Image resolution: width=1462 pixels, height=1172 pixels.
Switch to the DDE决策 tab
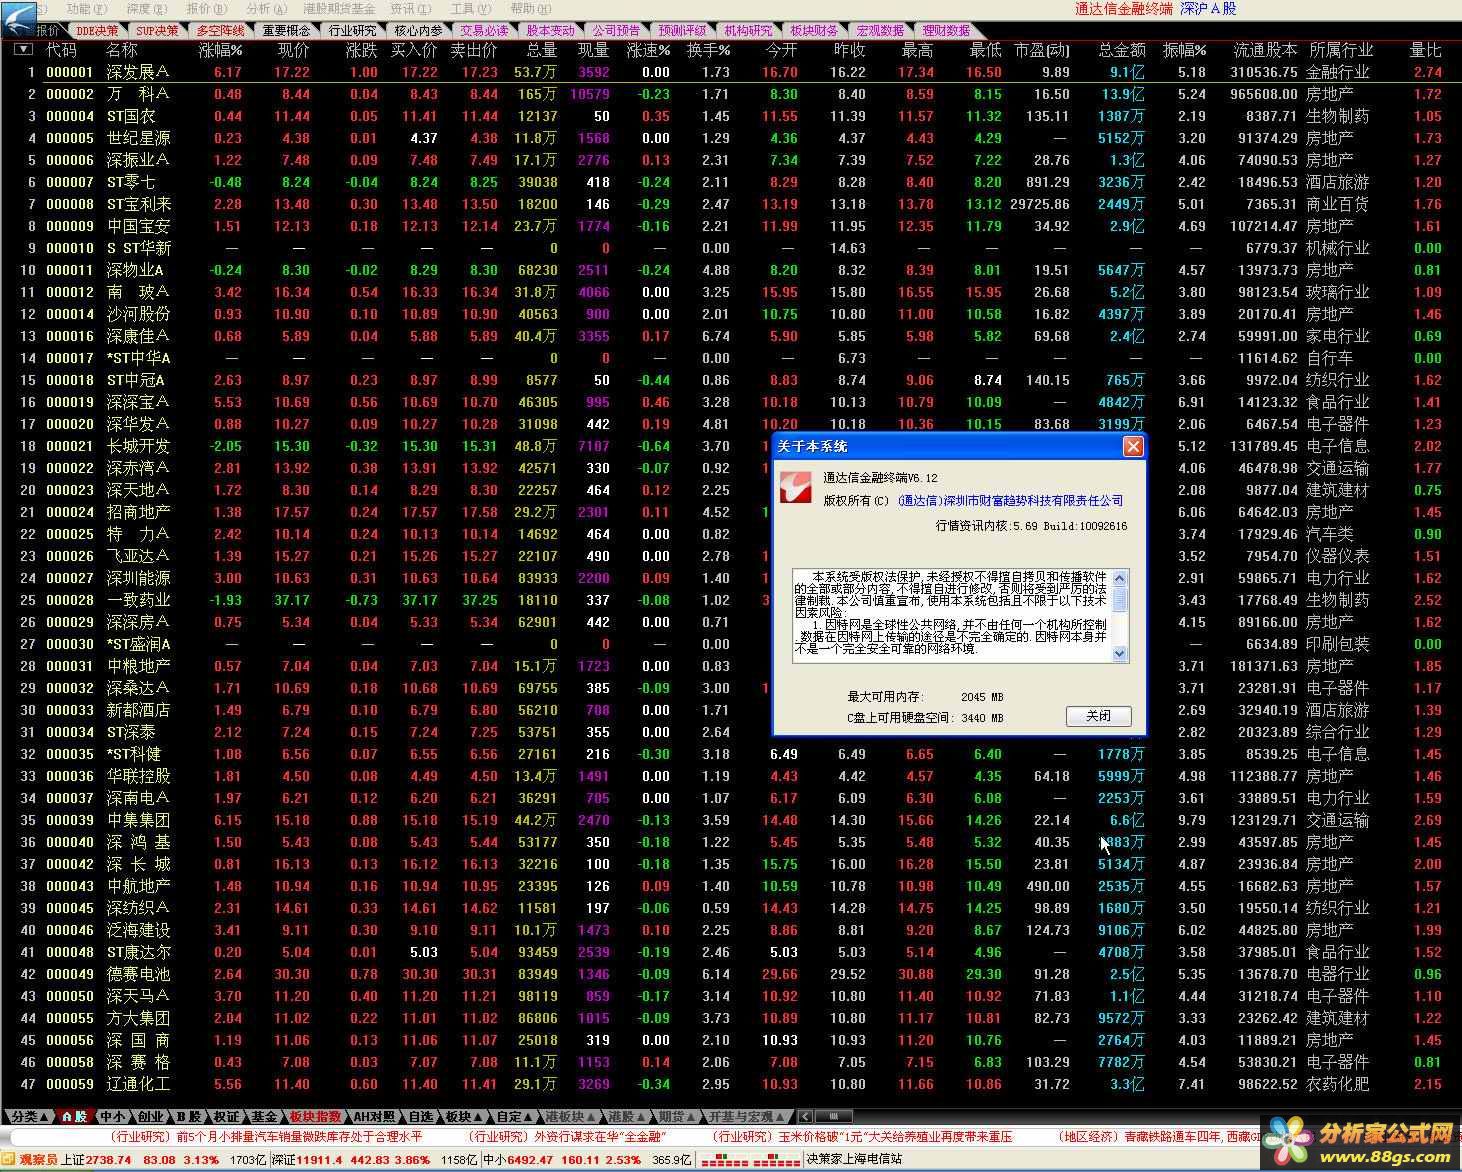(97, 31)
